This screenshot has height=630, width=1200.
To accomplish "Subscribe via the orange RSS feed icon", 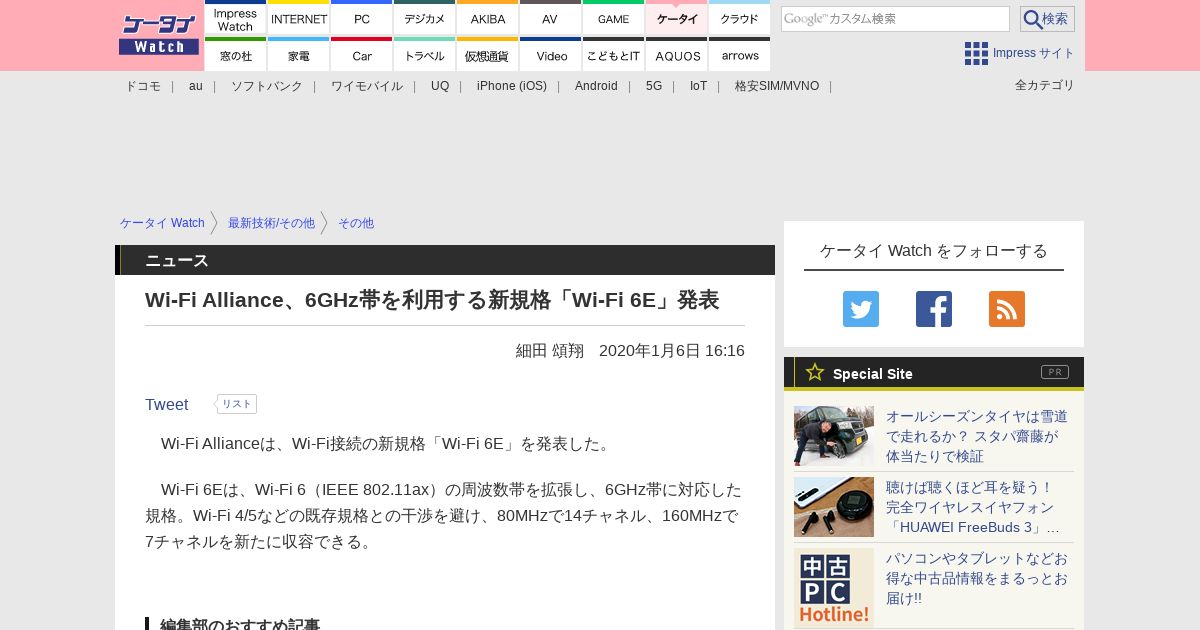I will click(x=1007, y=309).
